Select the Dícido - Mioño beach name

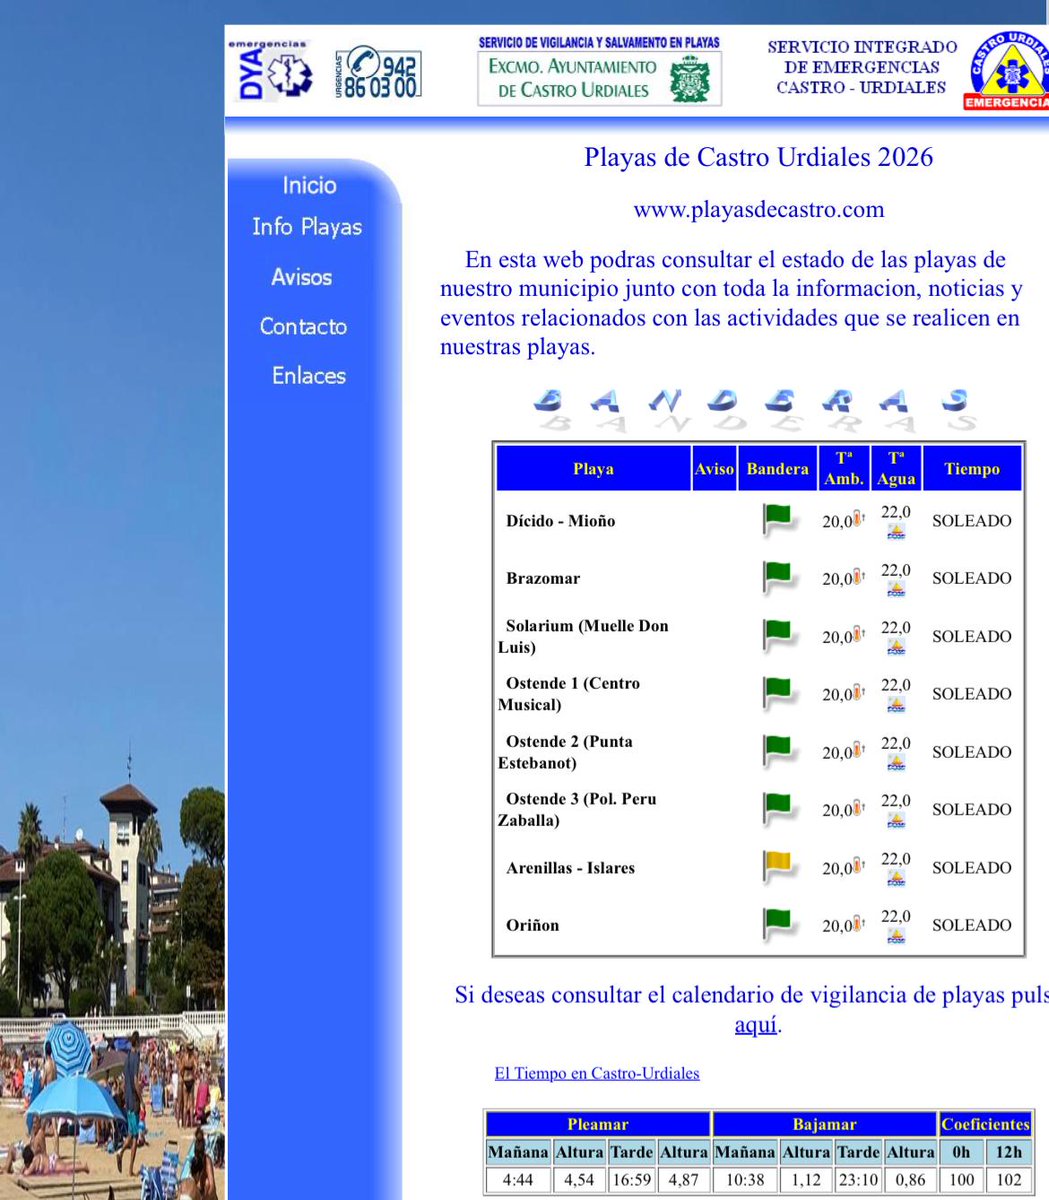click(x=561, y=520)
